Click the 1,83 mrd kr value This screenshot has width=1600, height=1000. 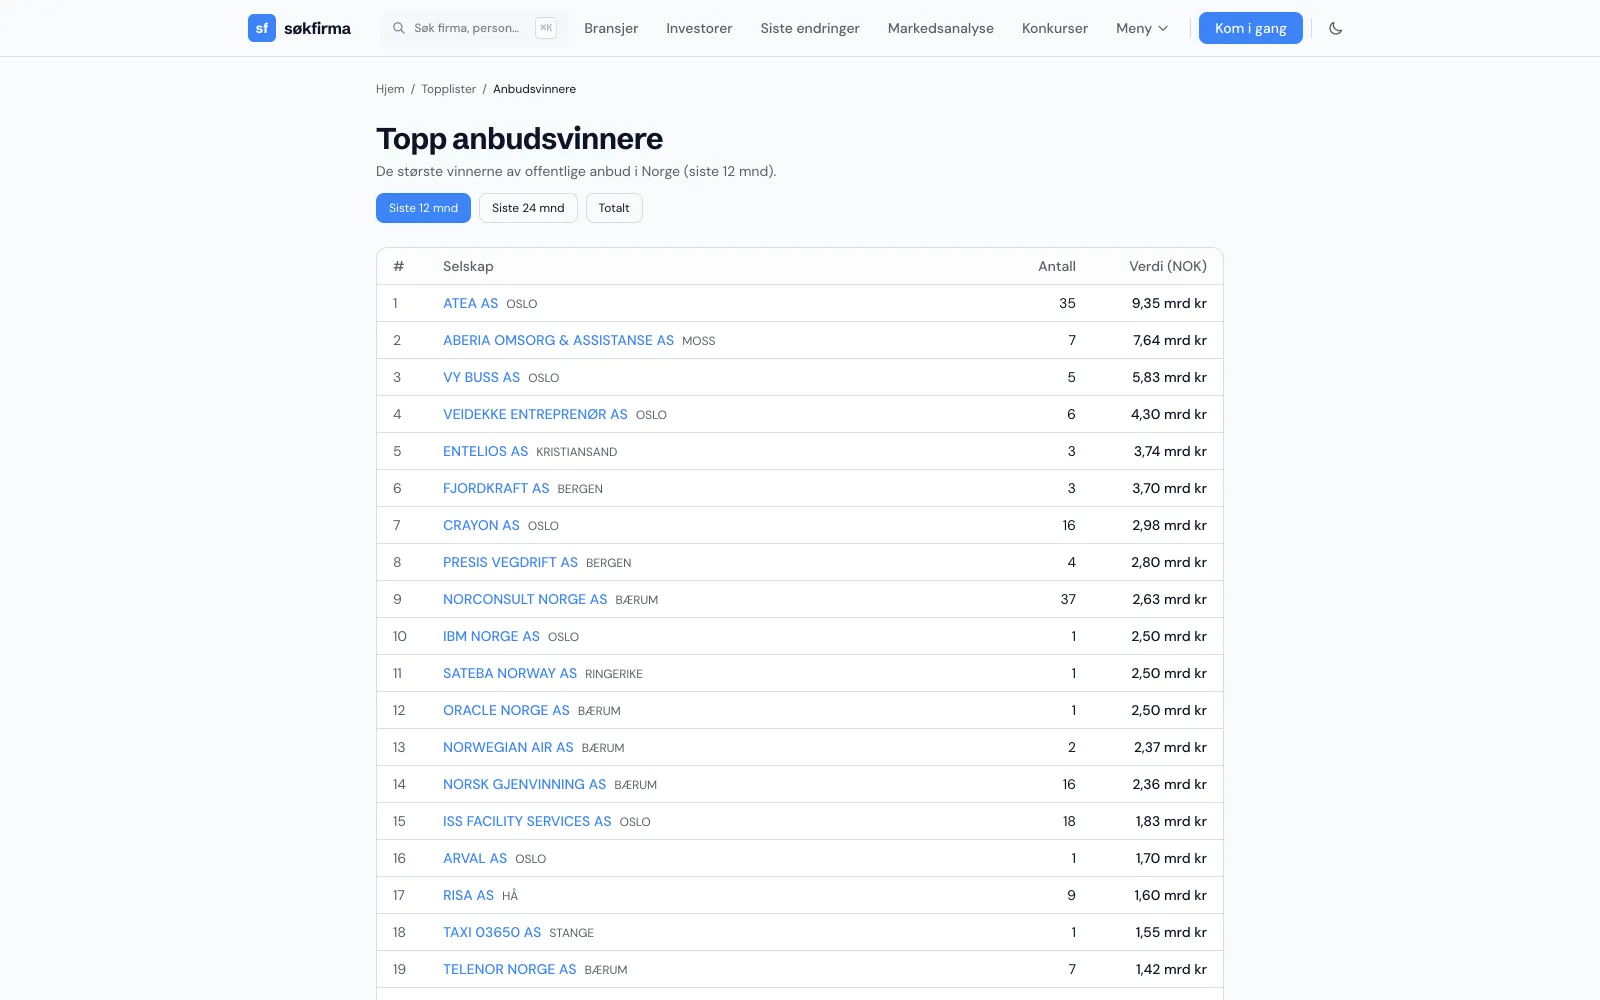[x=1171, y=821]
